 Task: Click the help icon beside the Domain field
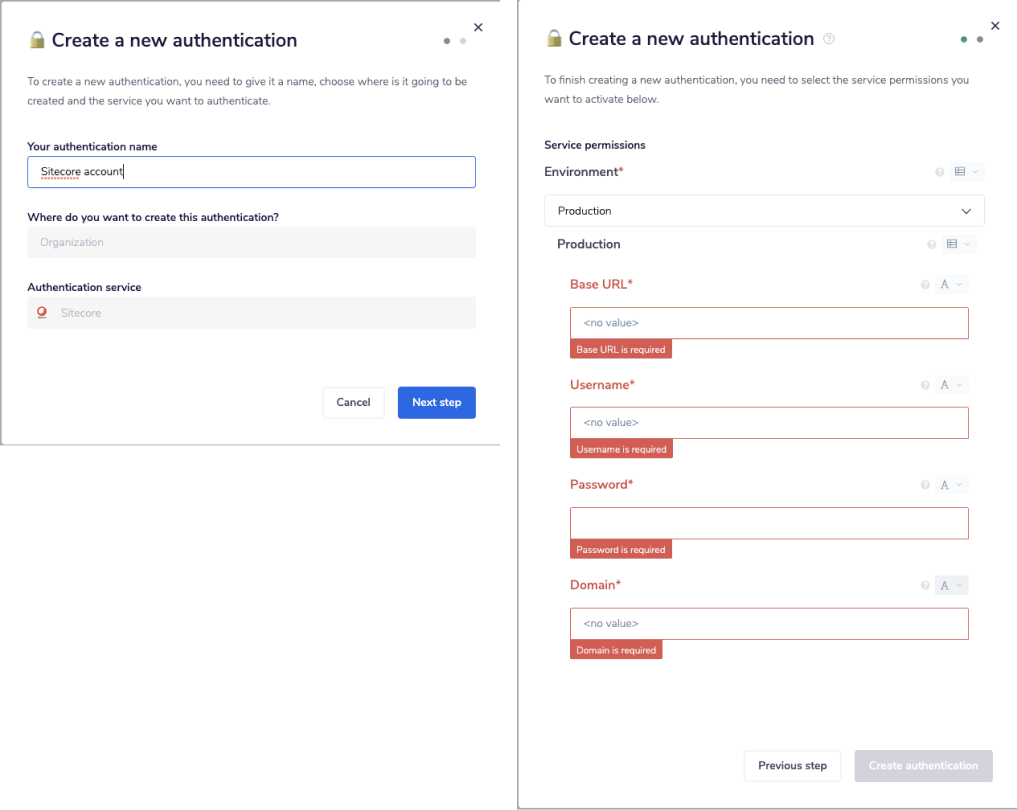(925, 584)
